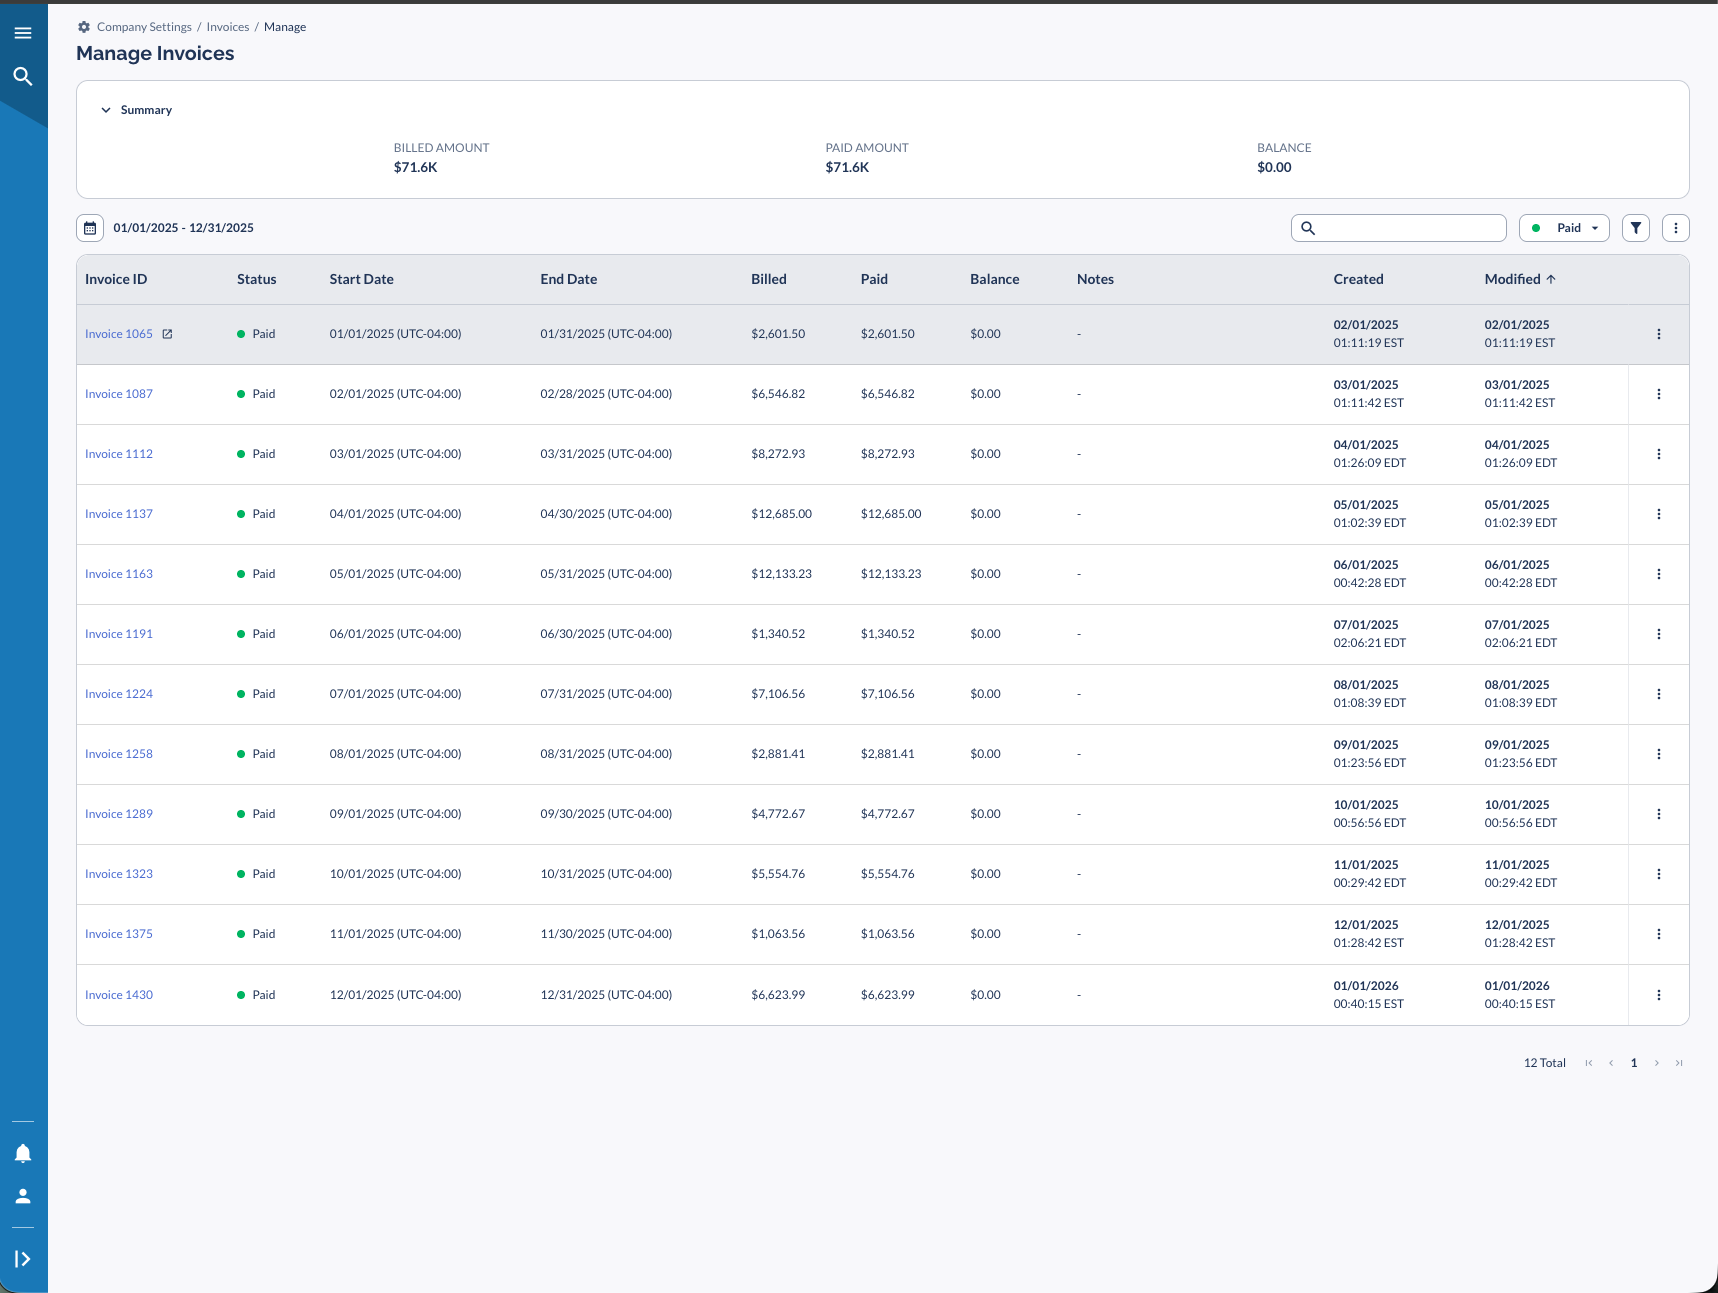The width and height of the screenshot is (1718, 1293).
Task: Open row actions menu for Invoice 1430
Action: tap(1658, 995)
